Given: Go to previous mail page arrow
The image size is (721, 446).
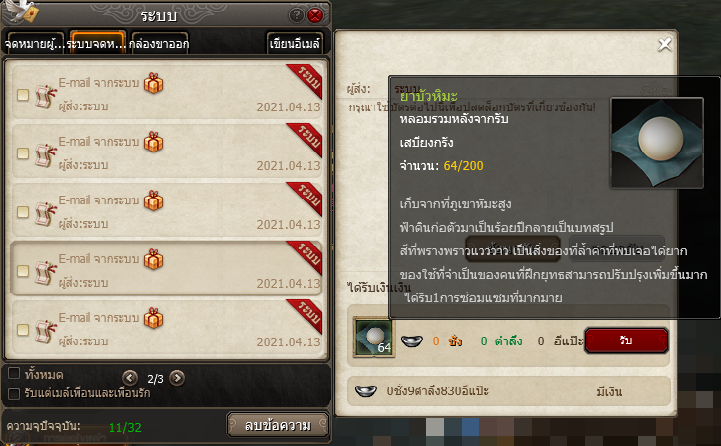Looking at the screenshot, I should click(x=130, y=378).
